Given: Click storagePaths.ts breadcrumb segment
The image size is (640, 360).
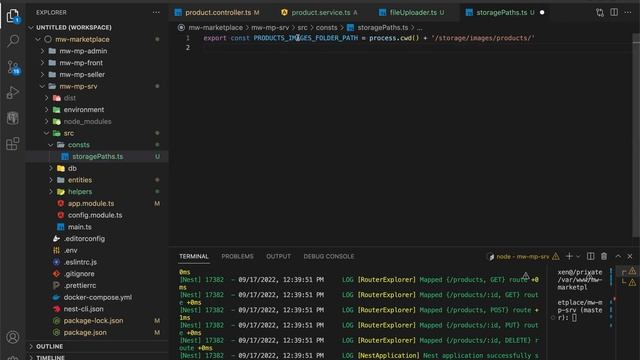Looking at the screenshot, I should click(382, 27).
